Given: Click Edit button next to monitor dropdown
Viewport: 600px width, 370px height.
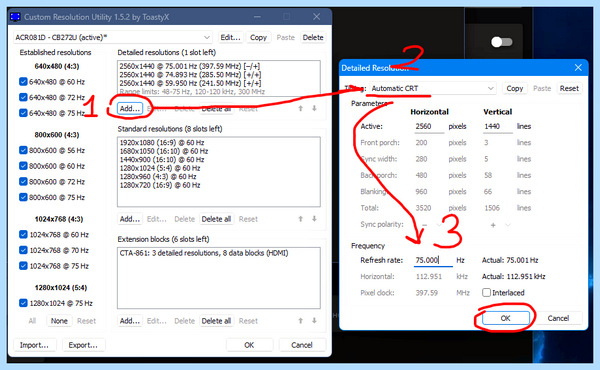Looking at the screenshot, I should [x=230, y=37].
